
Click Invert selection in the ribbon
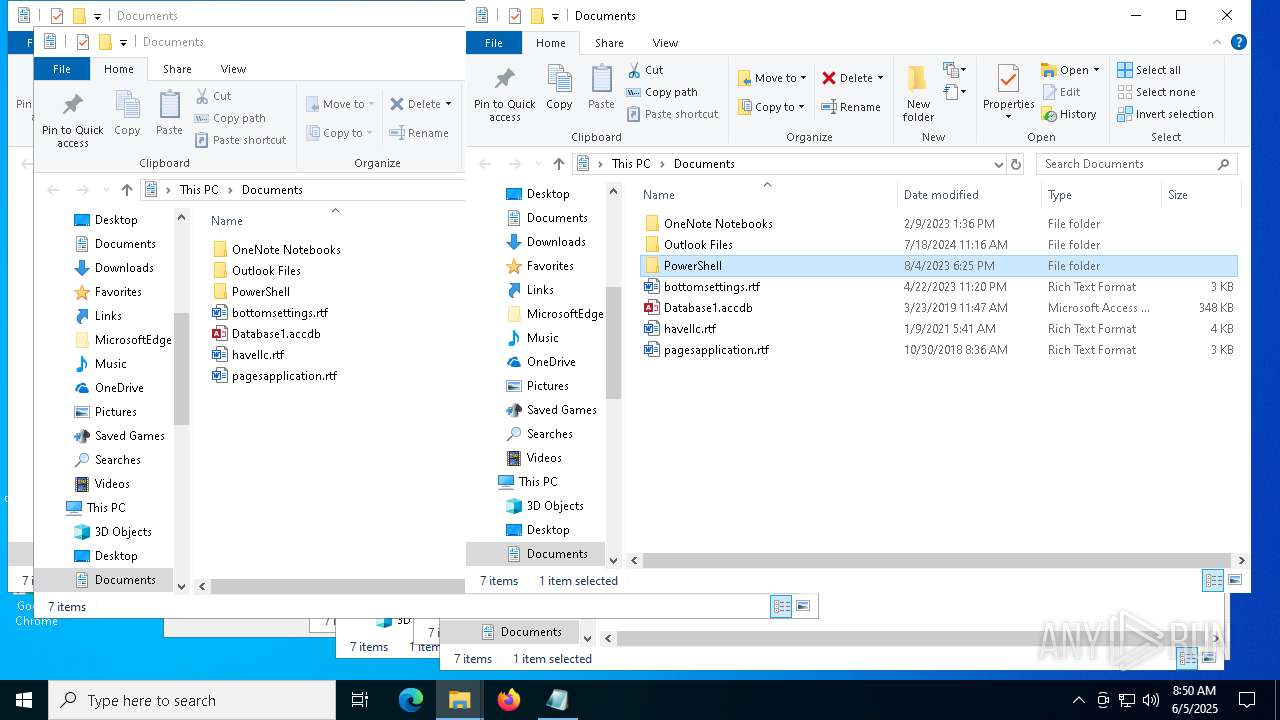click(x=1165, y=114)
